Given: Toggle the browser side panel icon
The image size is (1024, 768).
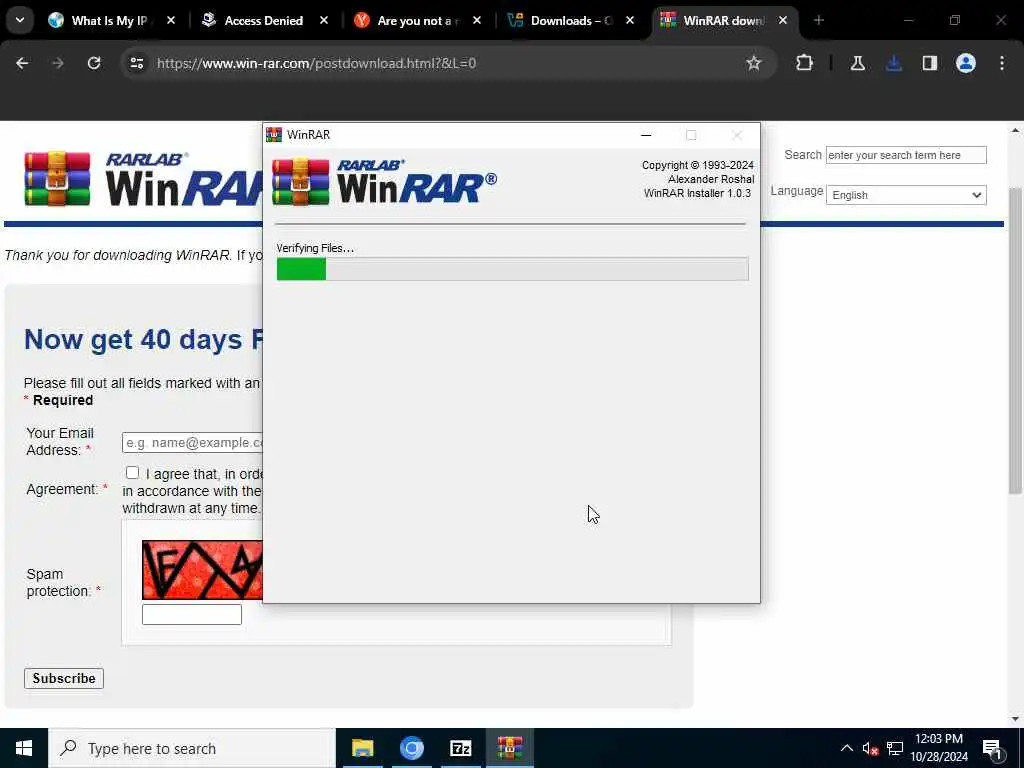Looking at the screenshot, I should click(x=930, y=63).
